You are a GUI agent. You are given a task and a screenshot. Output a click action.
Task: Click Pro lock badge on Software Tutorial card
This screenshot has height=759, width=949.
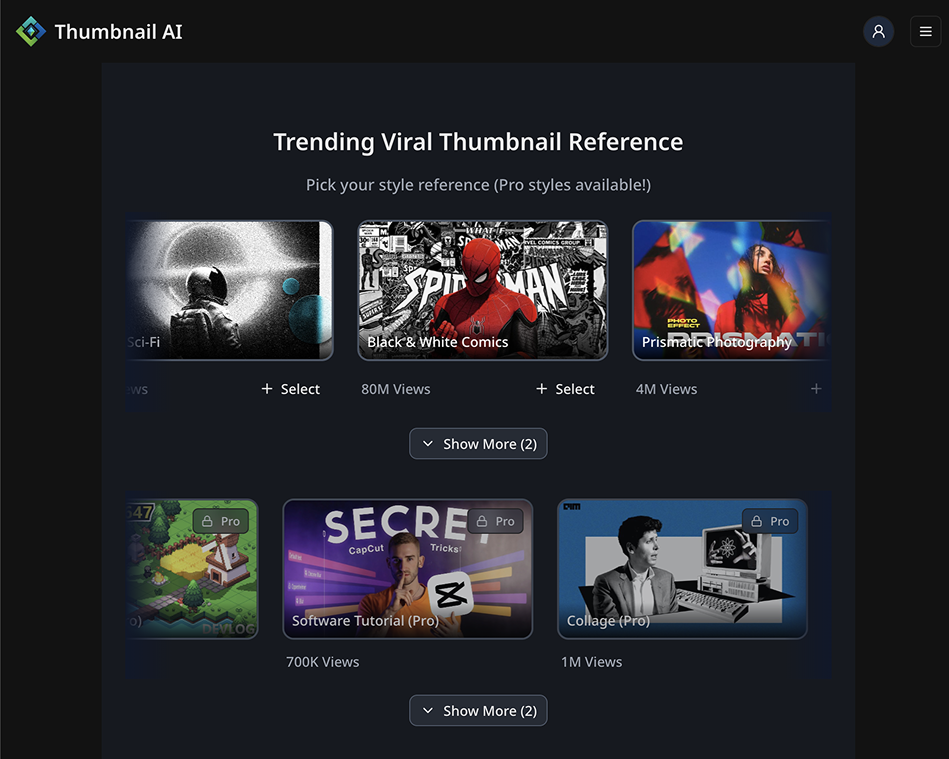(496, 521)
